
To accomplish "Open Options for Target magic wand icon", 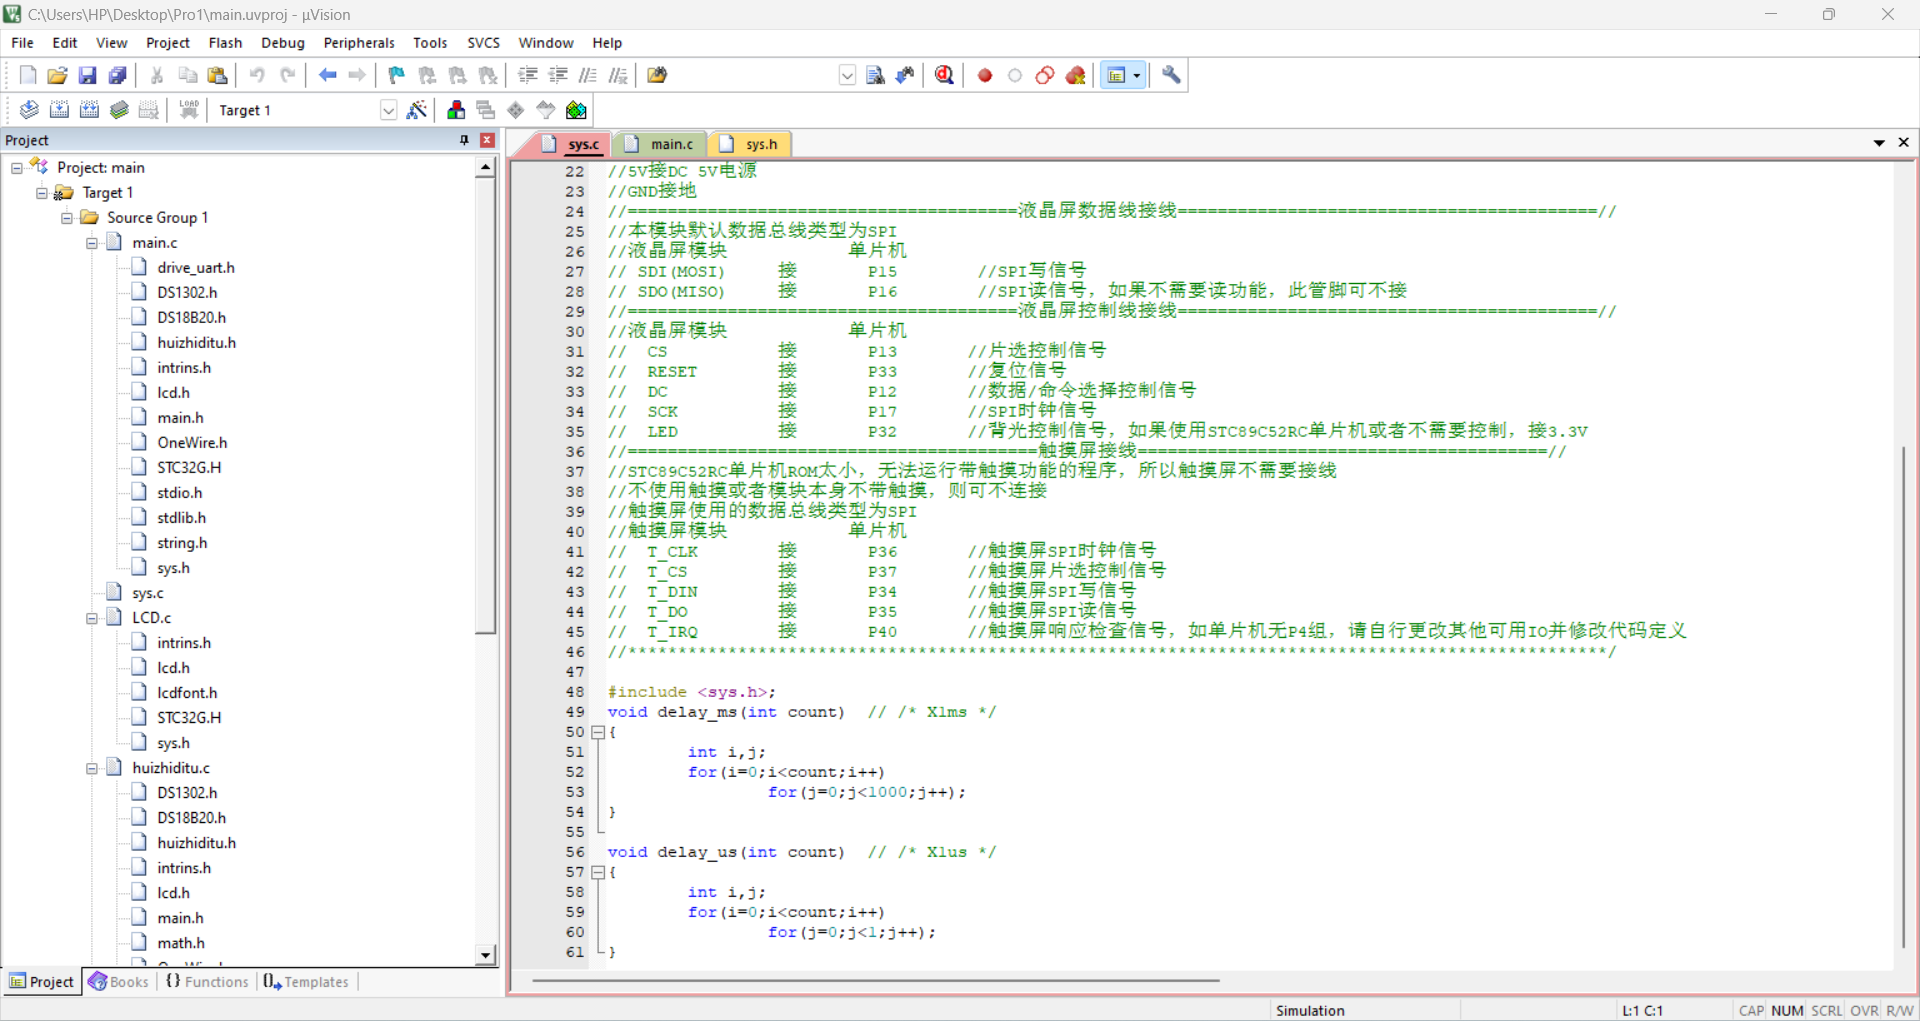I will coord(417,110).
